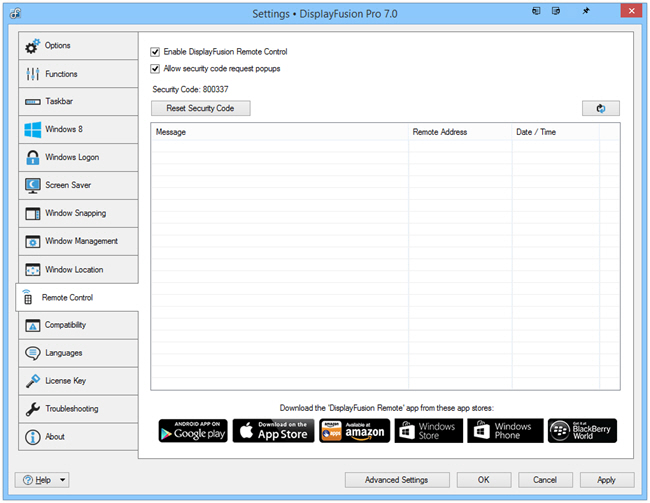This screenshot has height=503, width=650.
Task: Click the pin window icon in title bar
Action: (x=586, y=11)
